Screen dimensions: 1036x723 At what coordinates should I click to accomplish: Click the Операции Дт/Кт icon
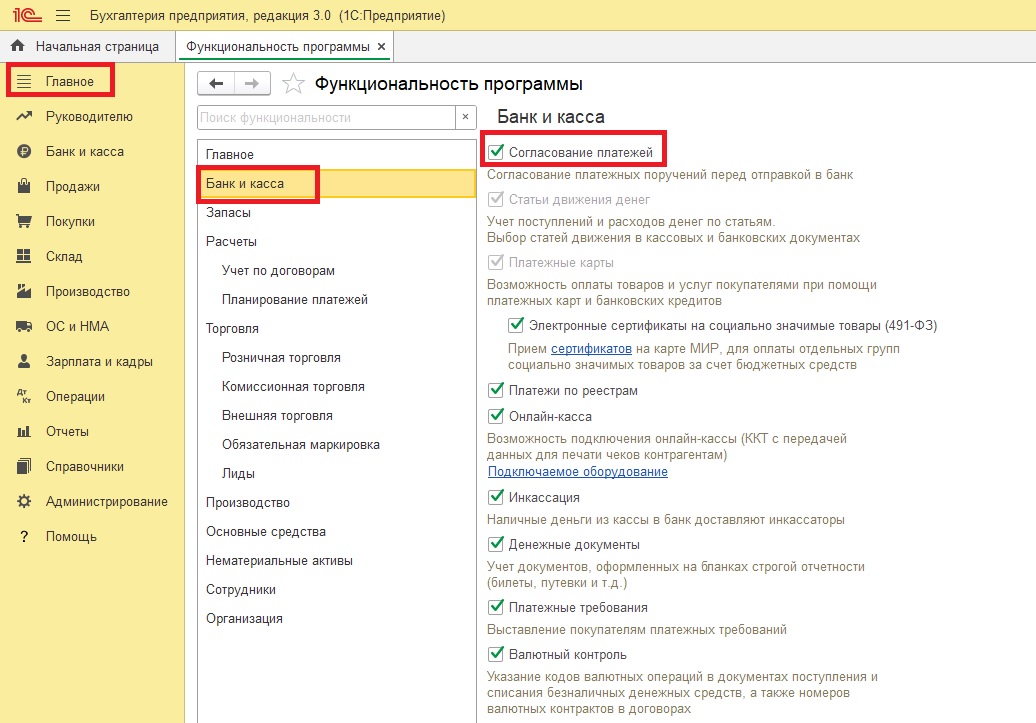click(24, 396)
